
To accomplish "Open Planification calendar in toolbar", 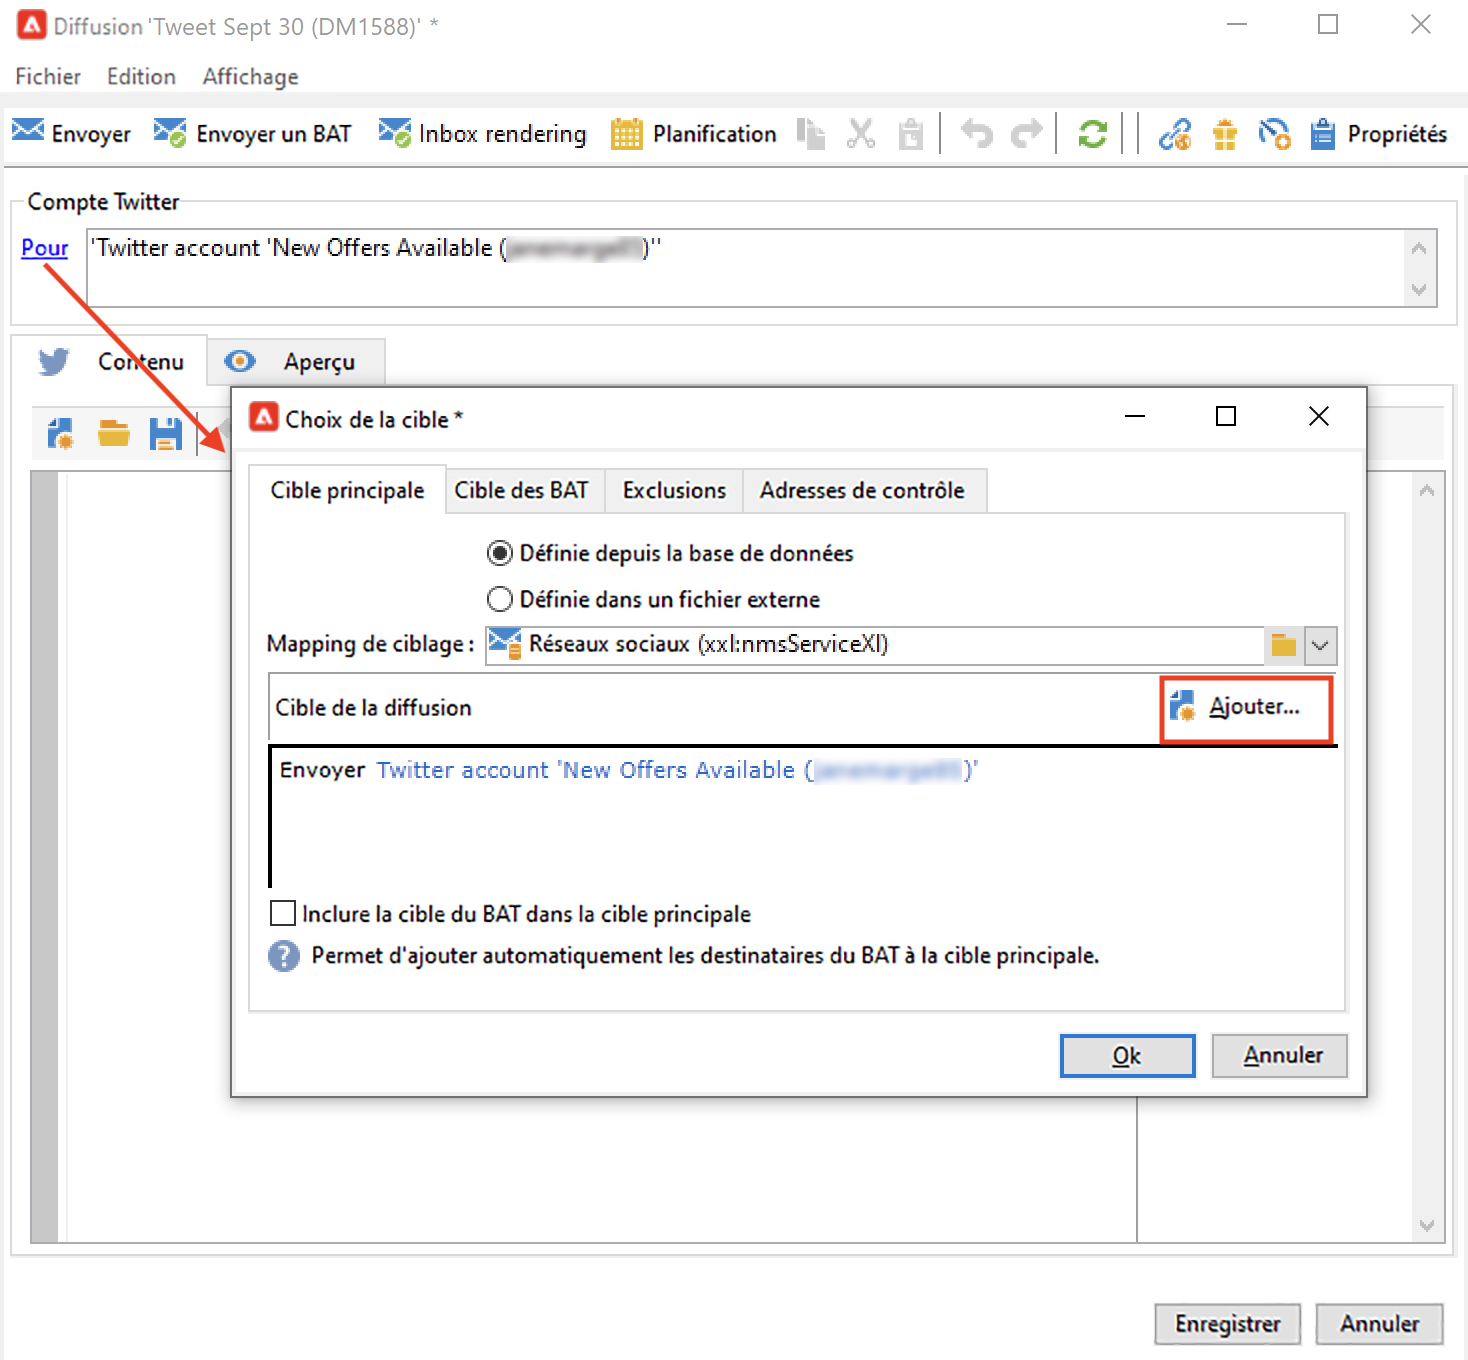I will tap(694, 133).
